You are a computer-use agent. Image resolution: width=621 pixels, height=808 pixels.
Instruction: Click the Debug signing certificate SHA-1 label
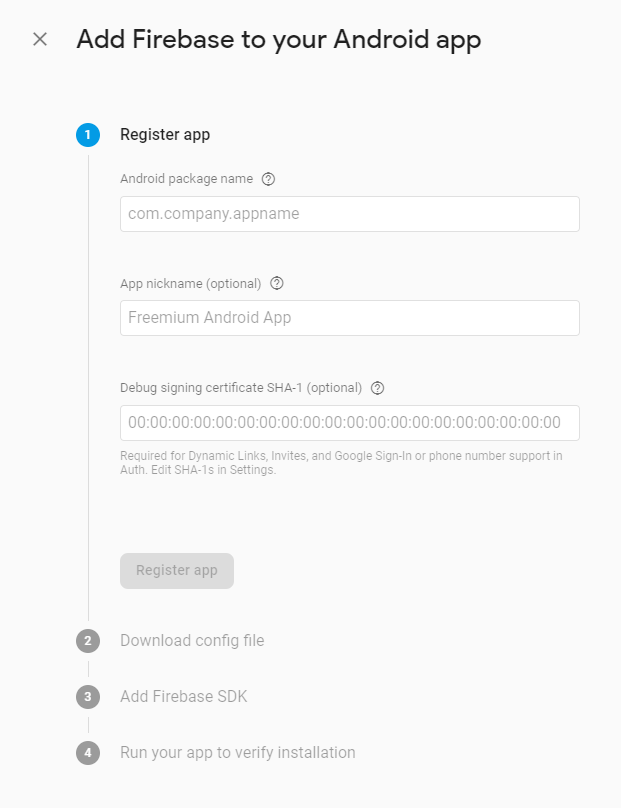tap(241, 388)
